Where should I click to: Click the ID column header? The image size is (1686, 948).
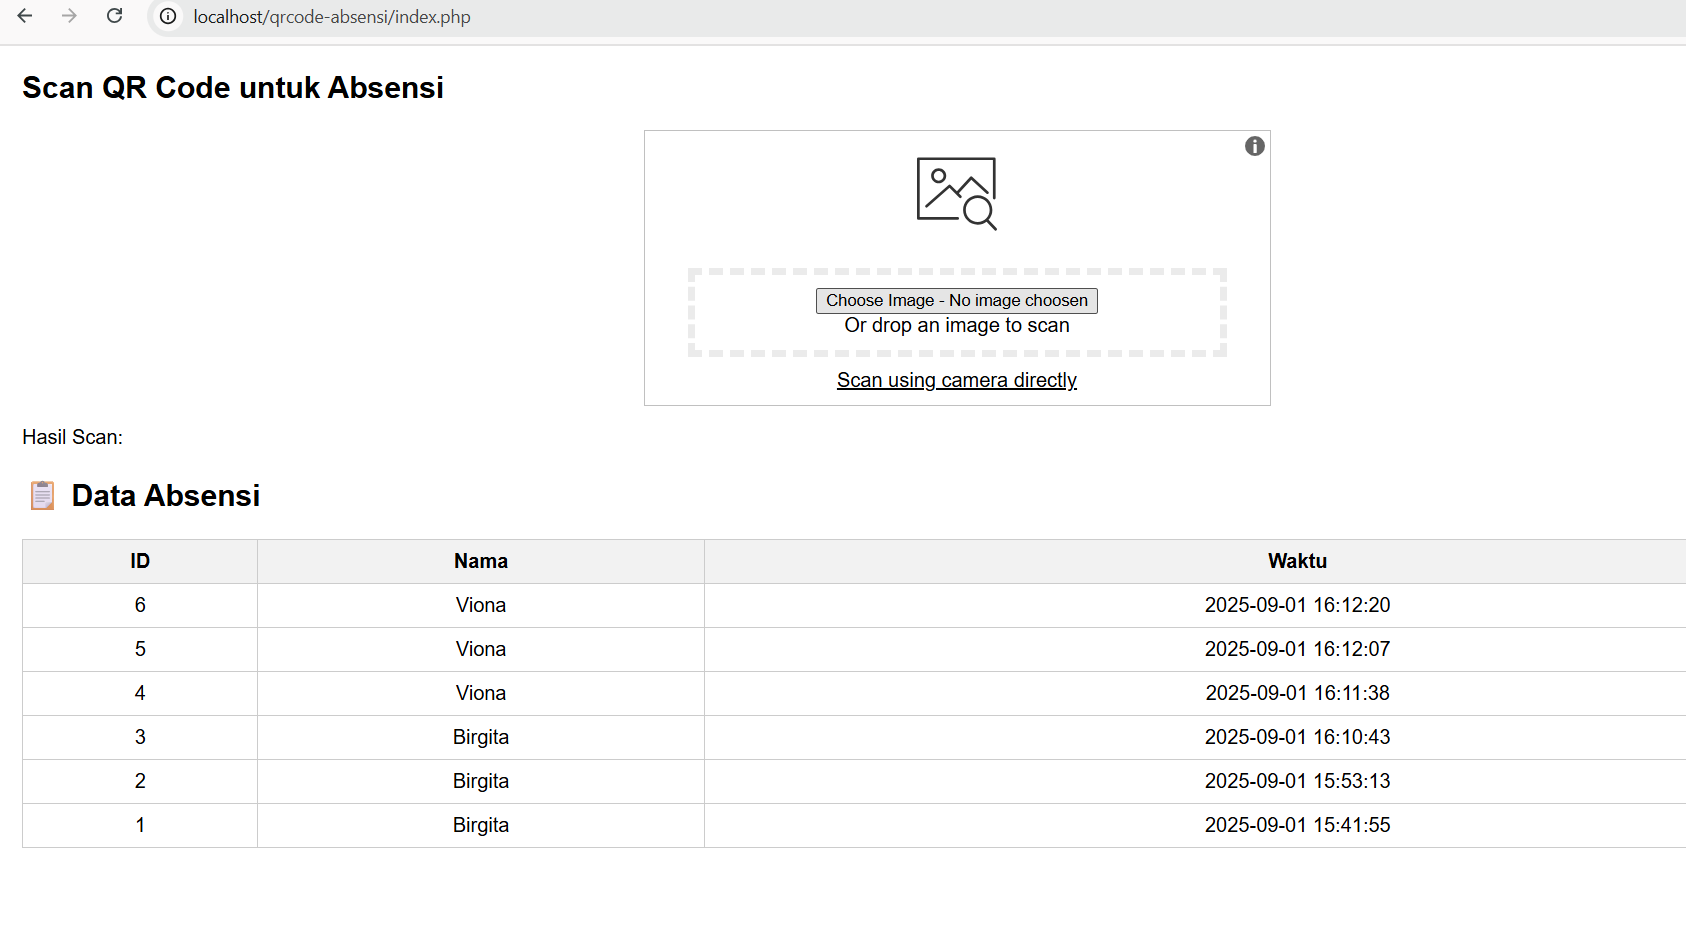pos(140,561)
